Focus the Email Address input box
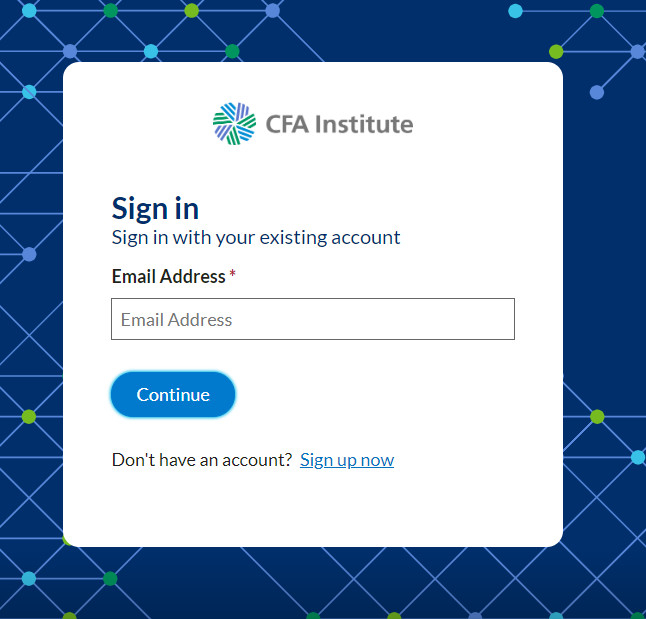The height and width of the screenshot is (619, 646). coord(313,319)
